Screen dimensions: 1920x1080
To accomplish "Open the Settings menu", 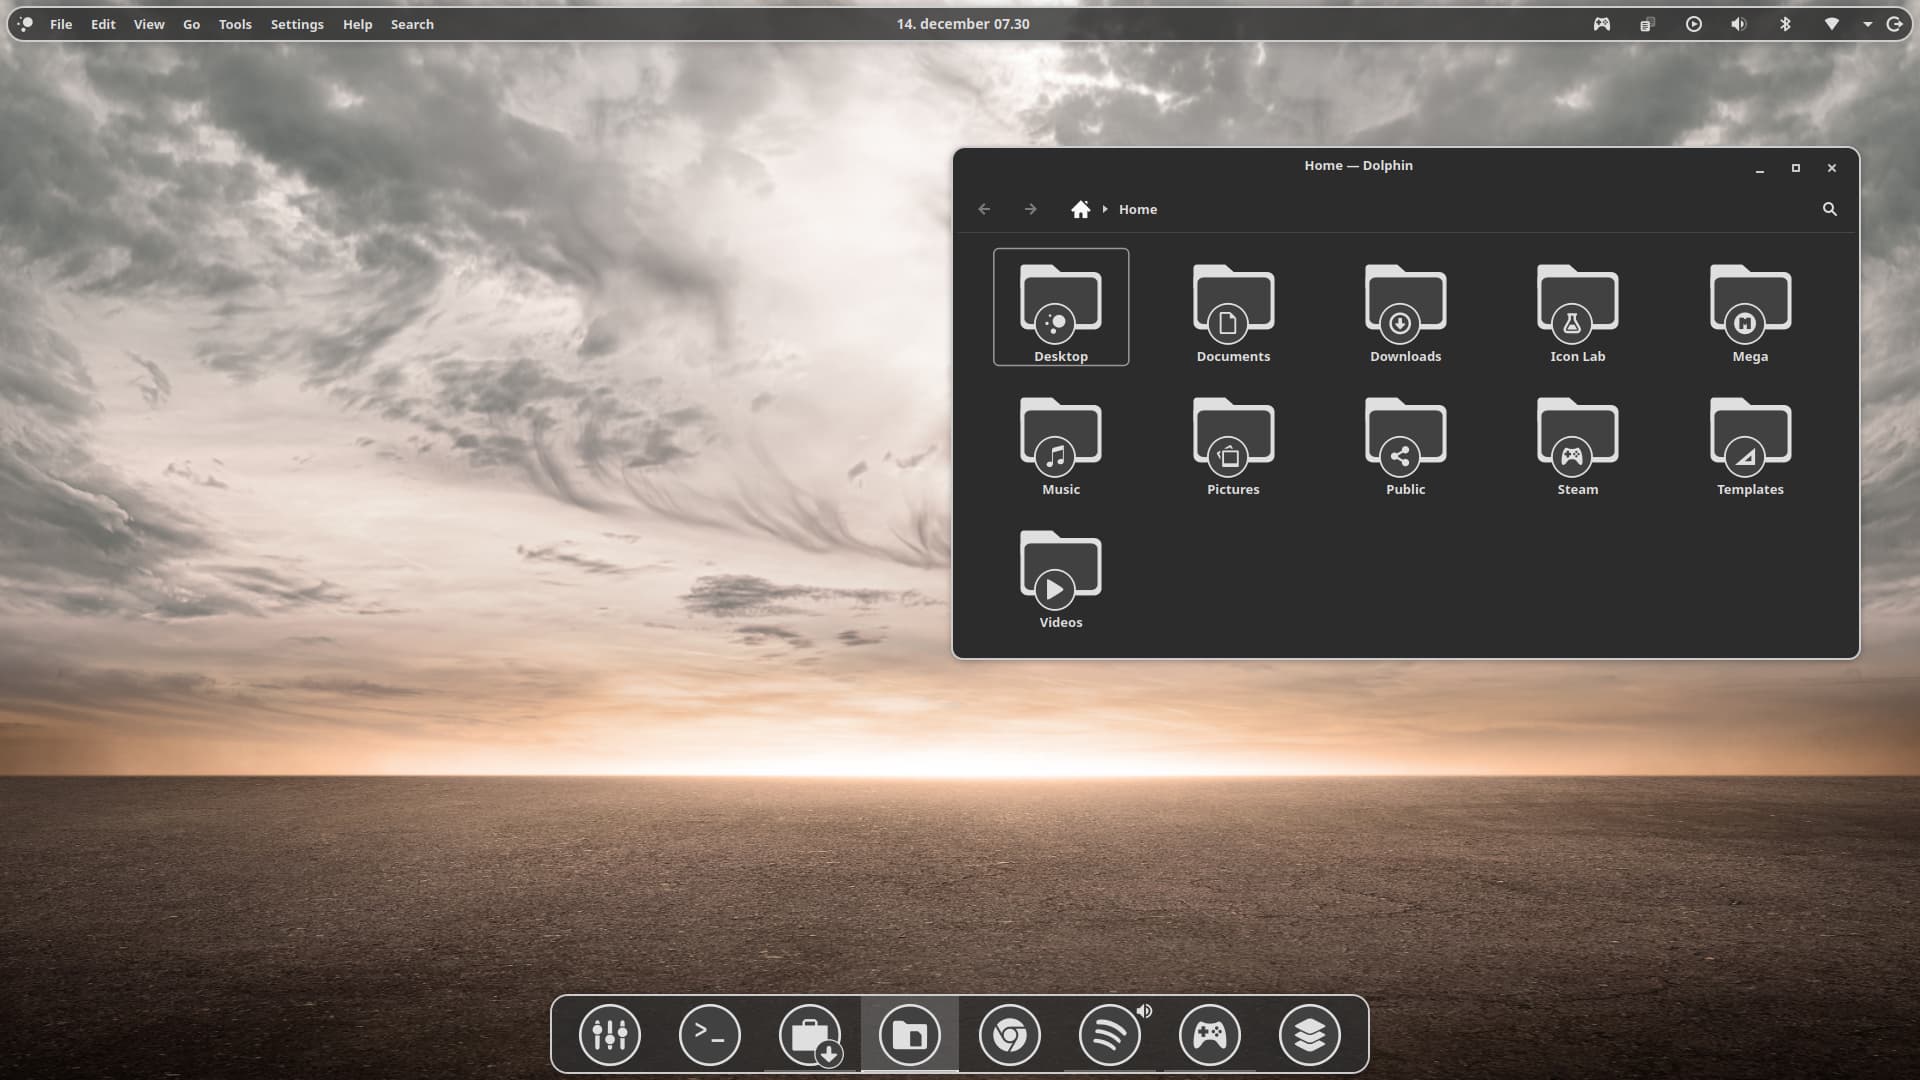I will [297, 24].
